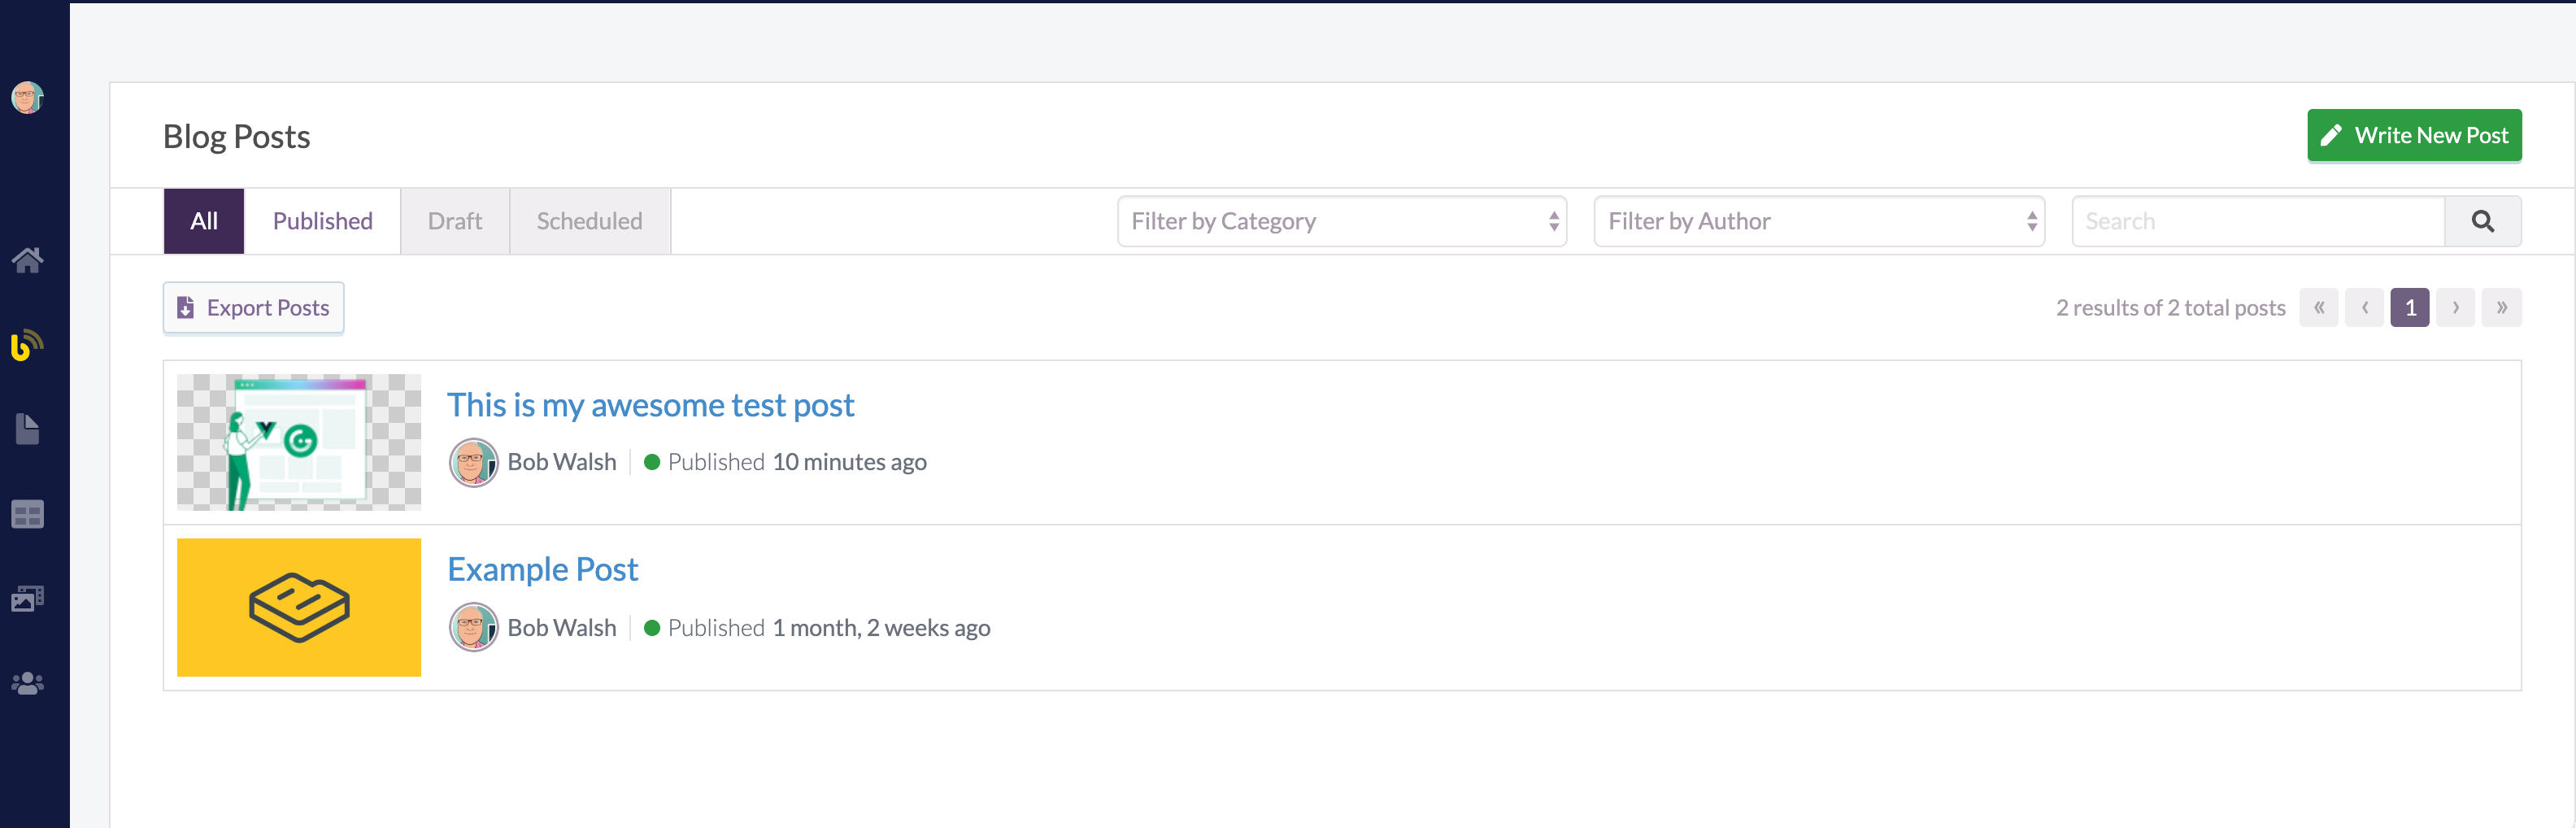Select the blog feed icon in sidebar
2576x828 pixels.
pos(27,345)
